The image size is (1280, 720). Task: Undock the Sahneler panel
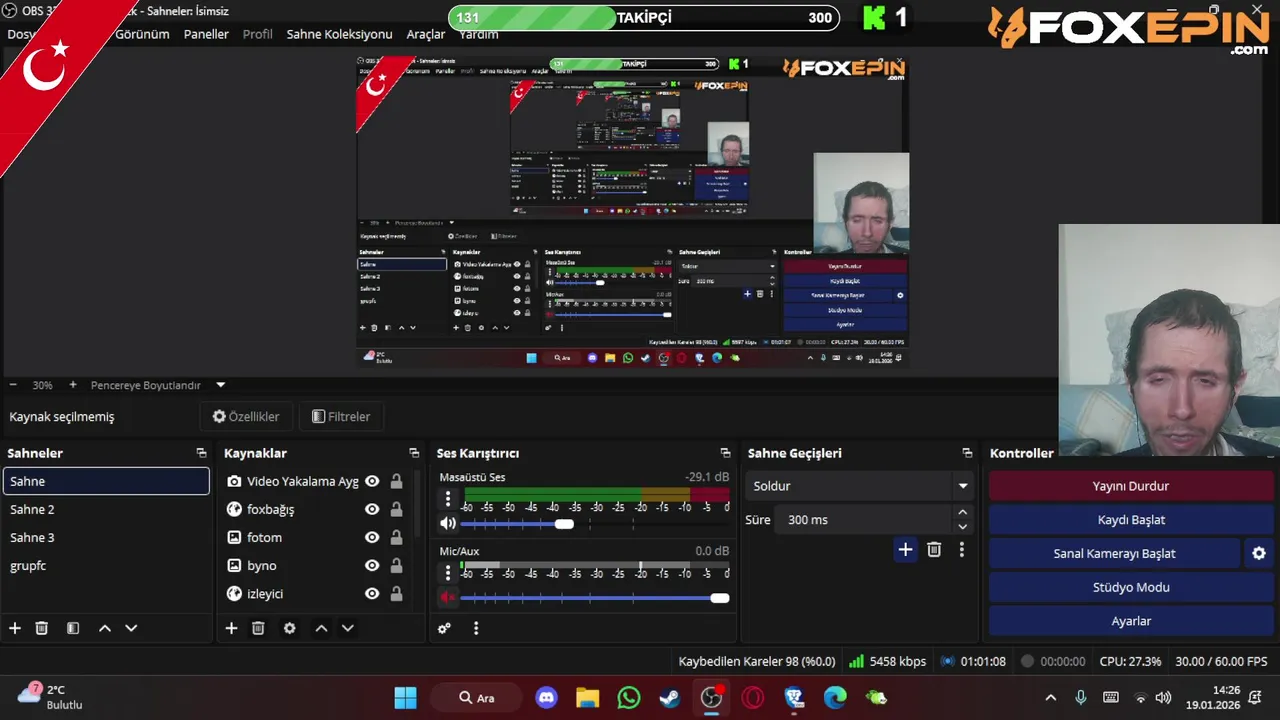coord(201,453)
